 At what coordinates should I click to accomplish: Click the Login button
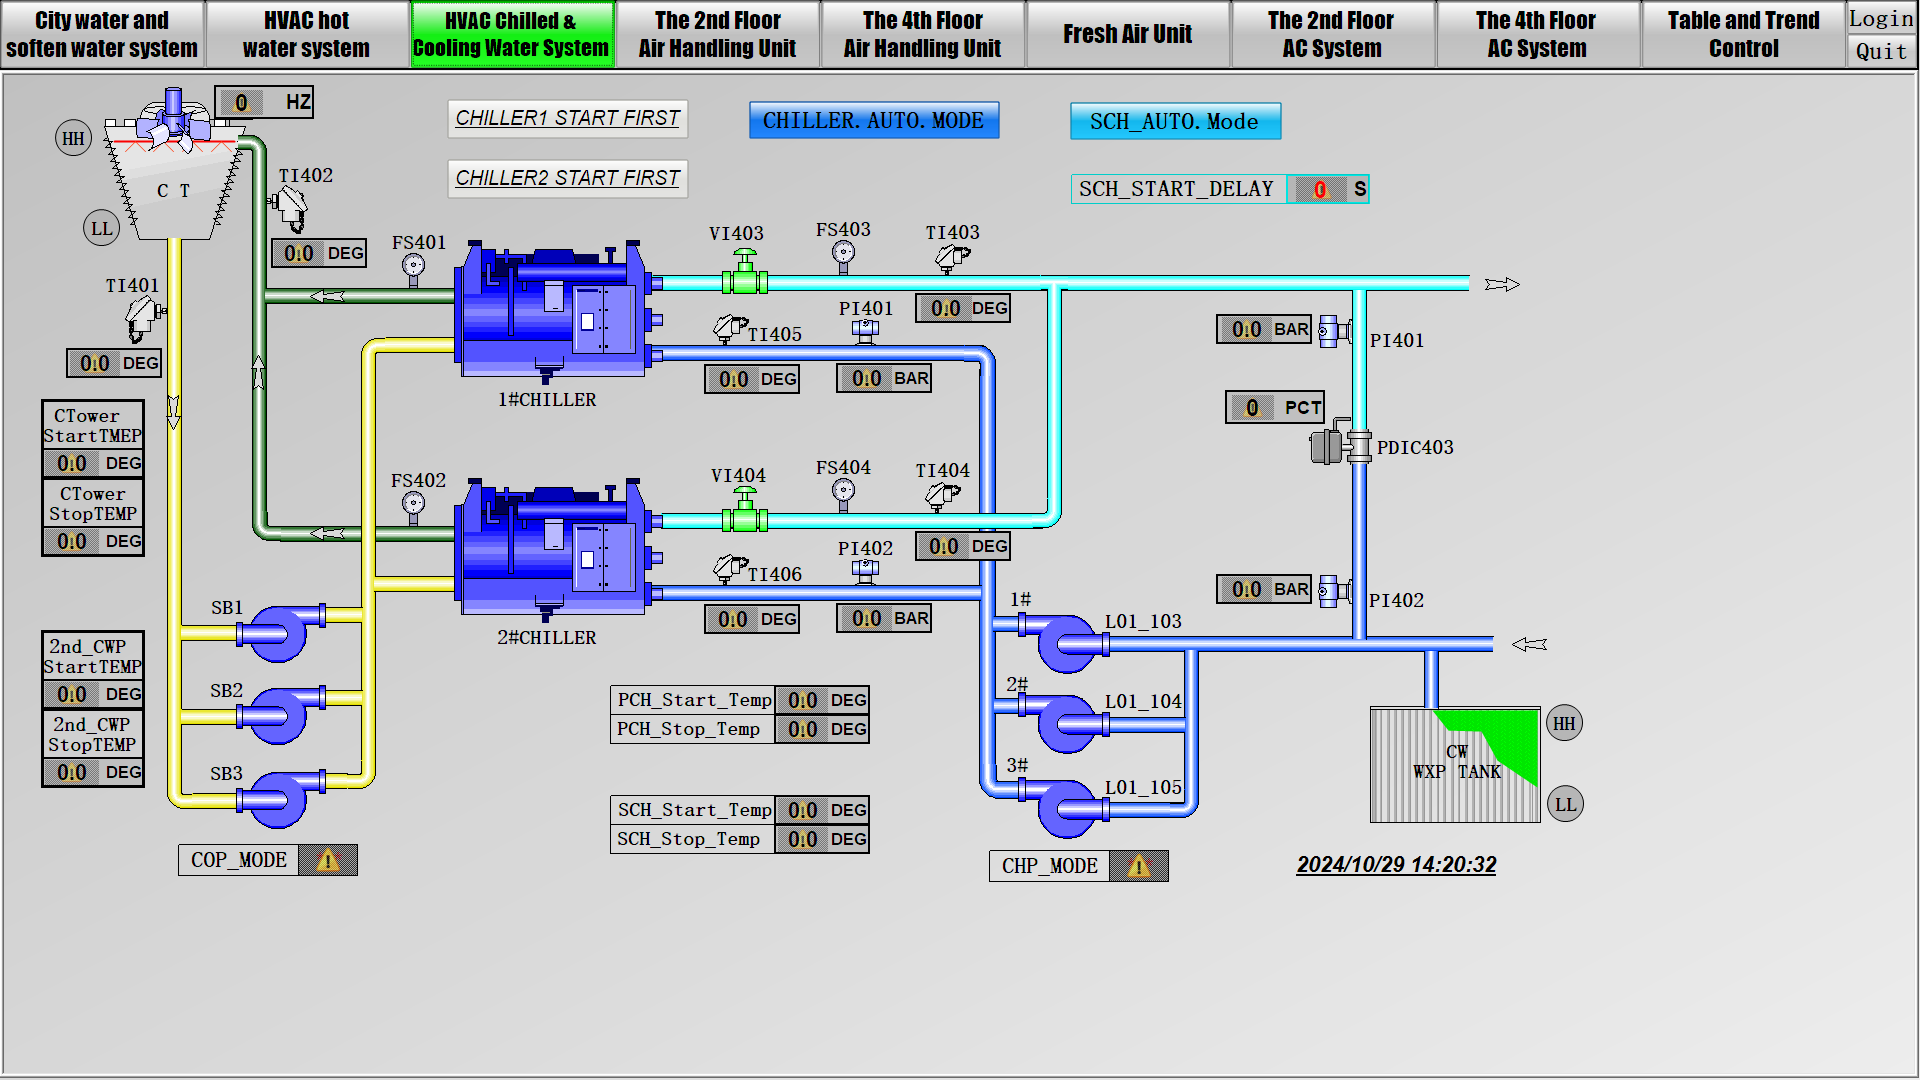[x=1880, y=19]
